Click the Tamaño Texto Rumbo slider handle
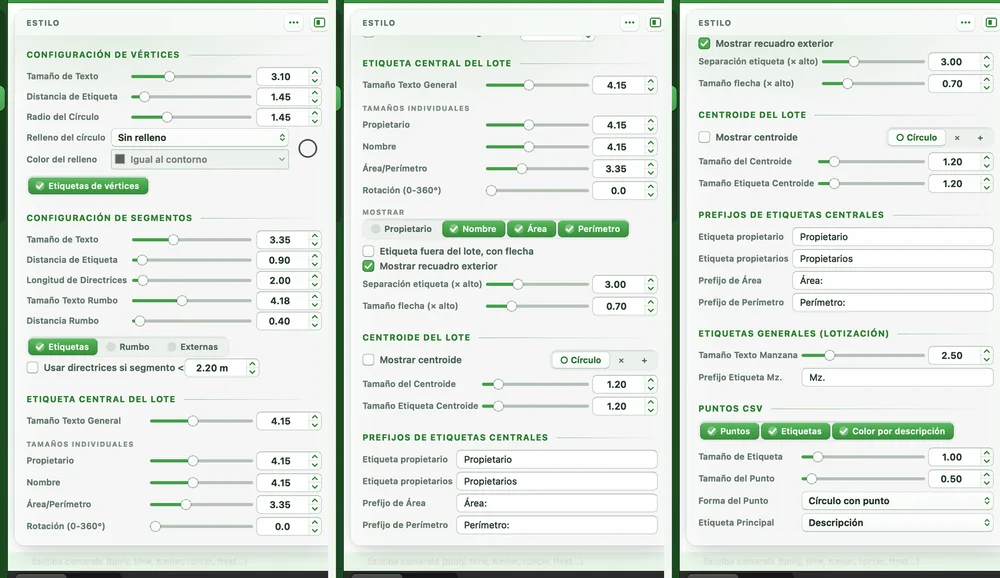The height and width of the screenshot is (578, 1000). (x=182, y=300)
